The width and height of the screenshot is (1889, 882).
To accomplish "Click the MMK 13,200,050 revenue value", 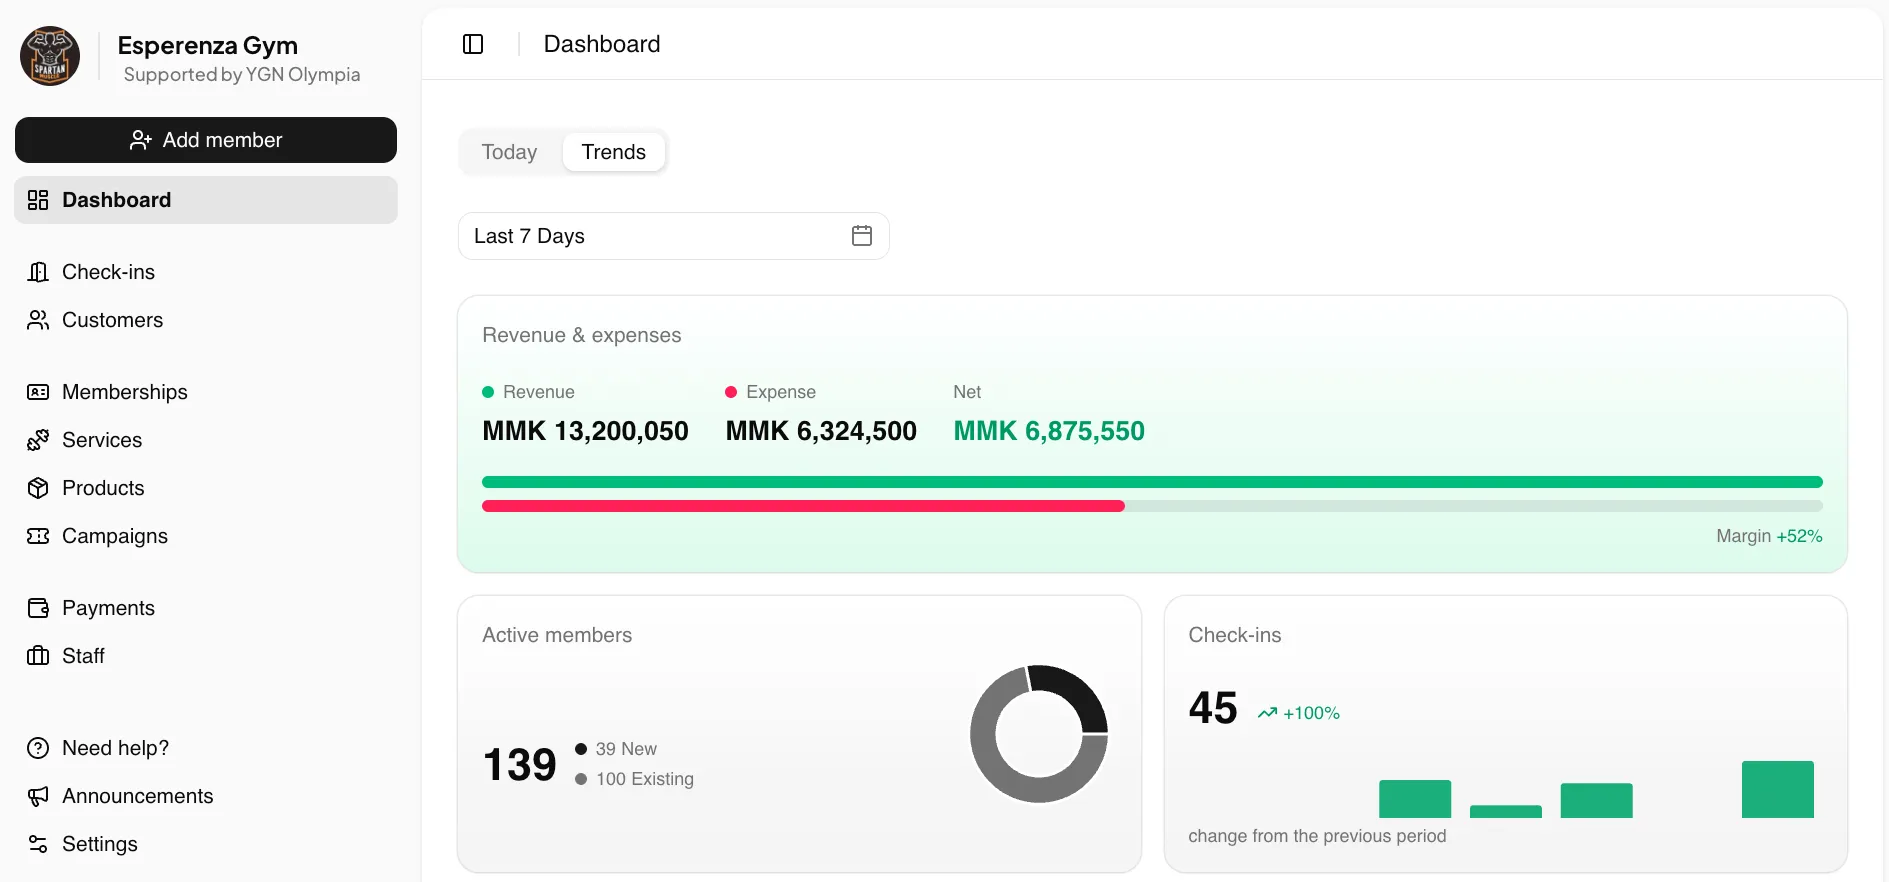I will [x=585, y=431].
